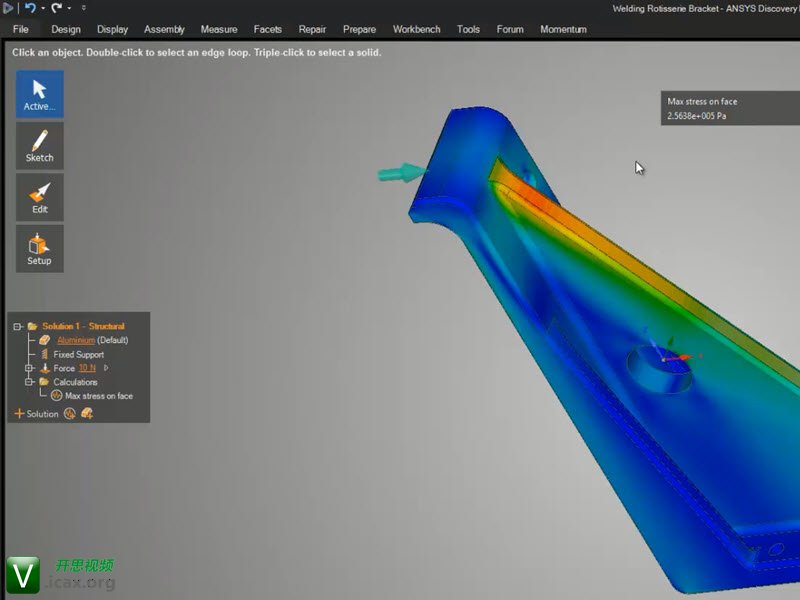Click the Max stress on face result readout
The image size is (800, 600).
tap(730, 108)
